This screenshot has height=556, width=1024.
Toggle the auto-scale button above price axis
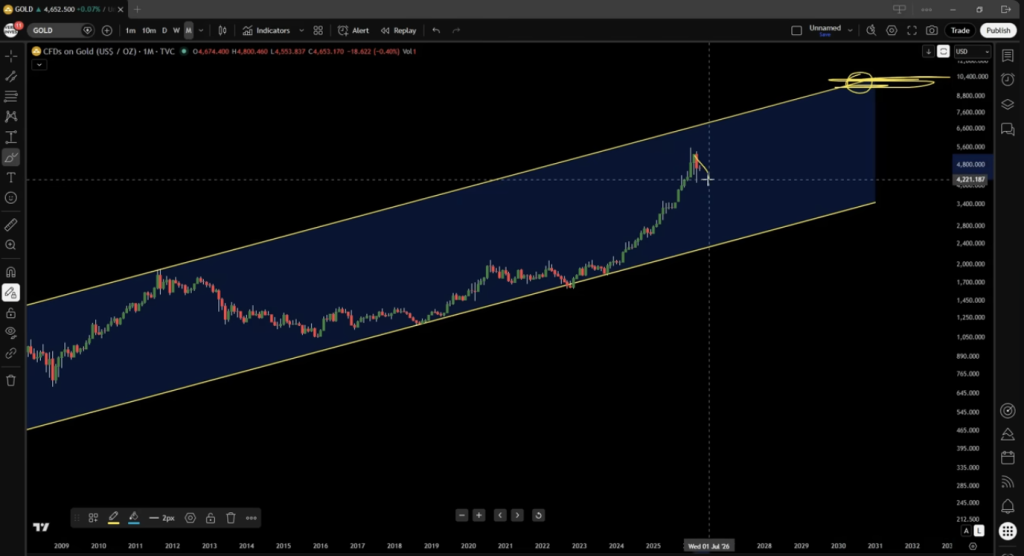942,51
